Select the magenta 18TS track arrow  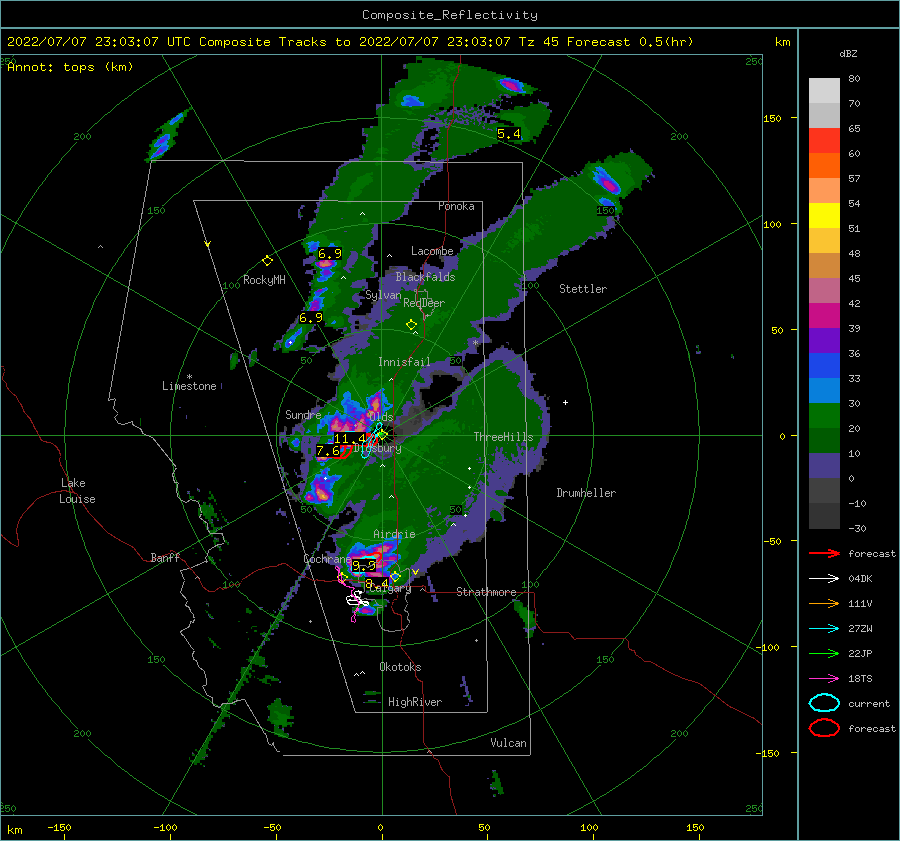tap(824, 679)
